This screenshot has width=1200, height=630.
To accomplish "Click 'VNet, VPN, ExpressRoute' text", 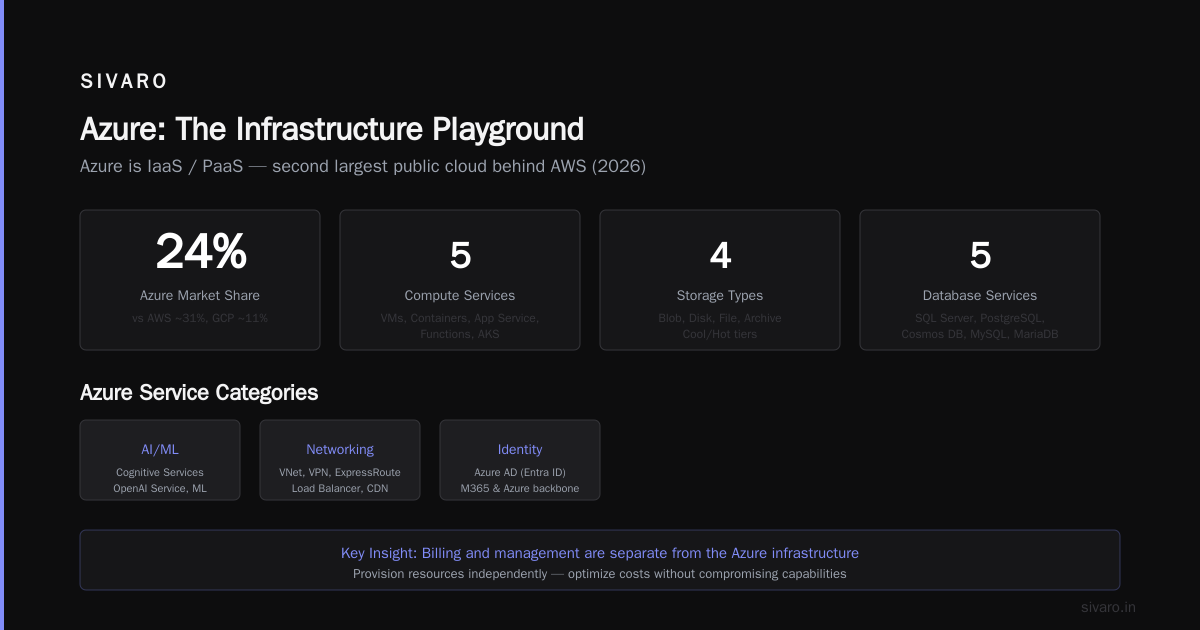I will [340, 472].
